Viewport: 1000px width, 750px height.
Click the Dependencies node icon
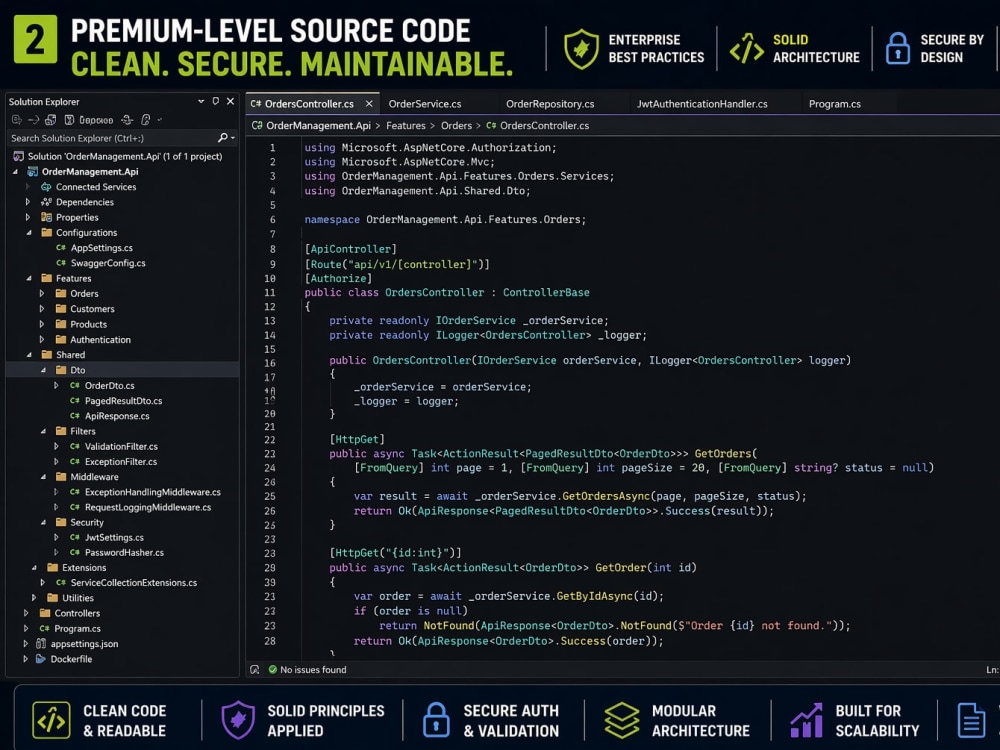(x=46, y=202)
